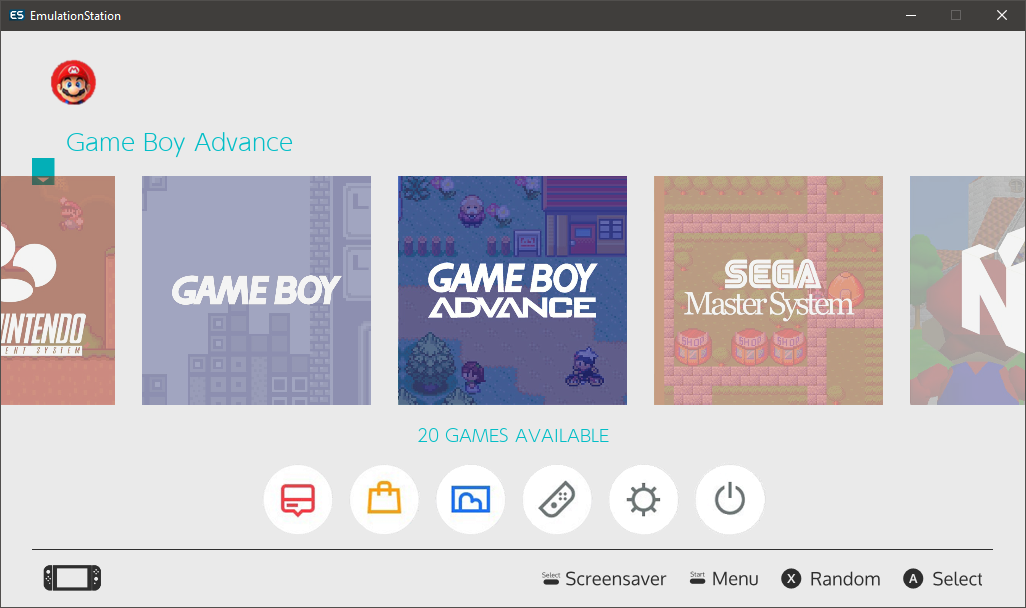
Task: Select the Game Boy system tile
Action: (256, 290)
